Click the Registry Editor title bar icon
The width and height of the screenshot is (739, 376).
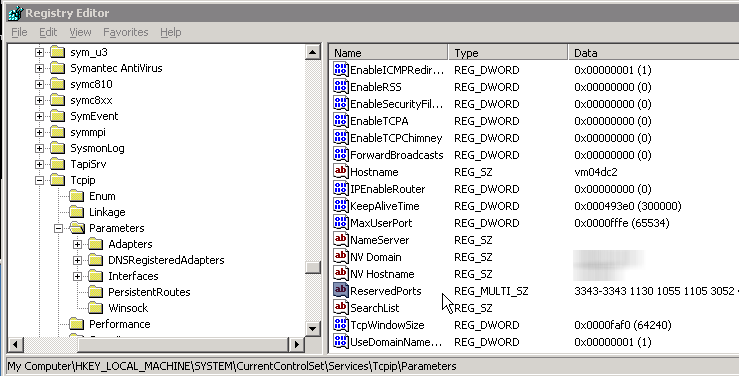pos(15,13)
